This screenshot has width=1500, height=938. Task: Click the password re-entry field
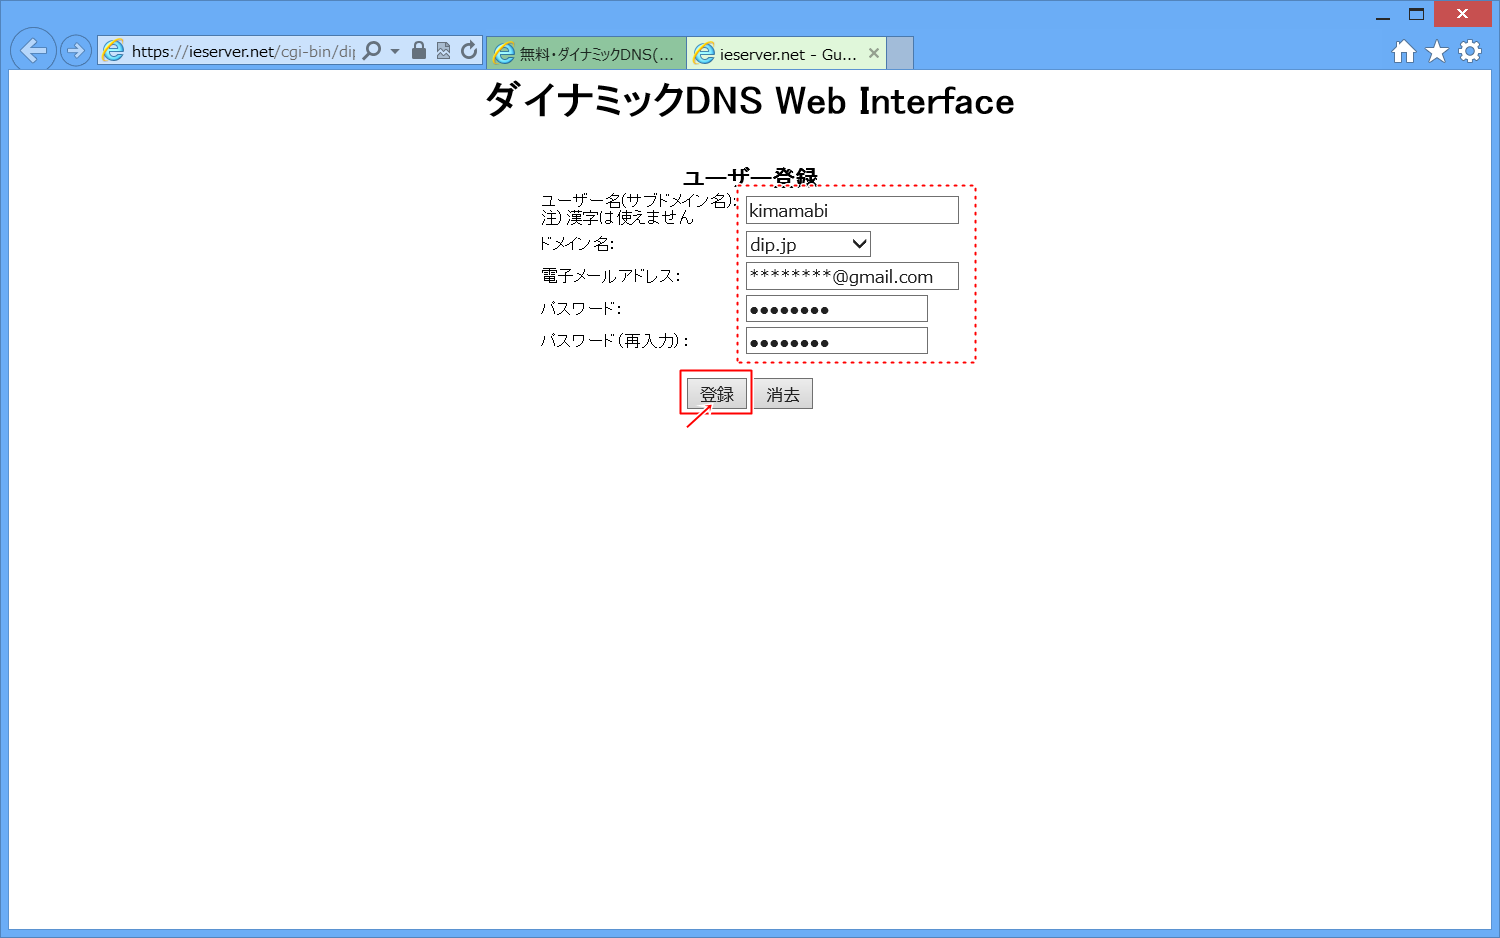click(836, 341)
